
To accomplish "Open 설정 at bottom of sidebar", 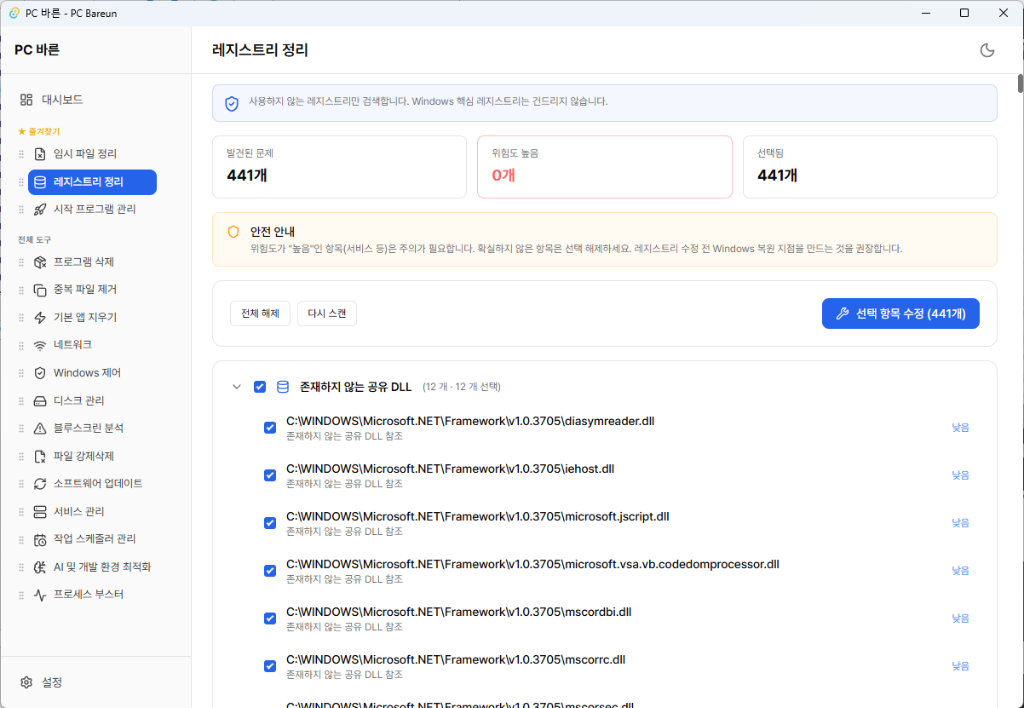I will click(x=52, y=682).
